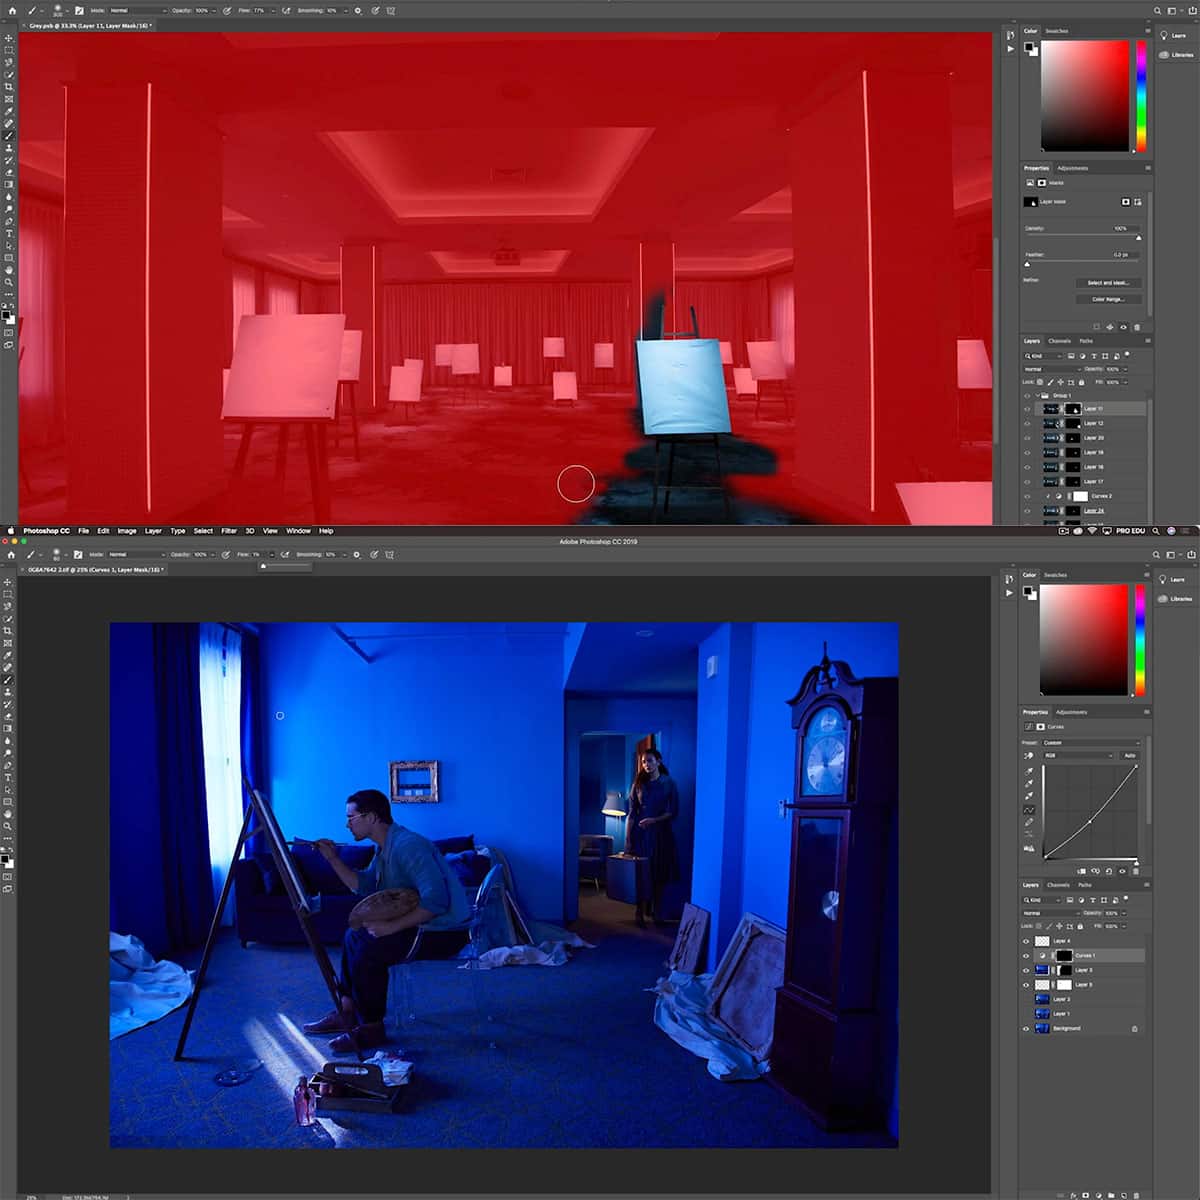
Task: Collapse Group 1 in the Layers panel
Action: (x=1037, y=395)
